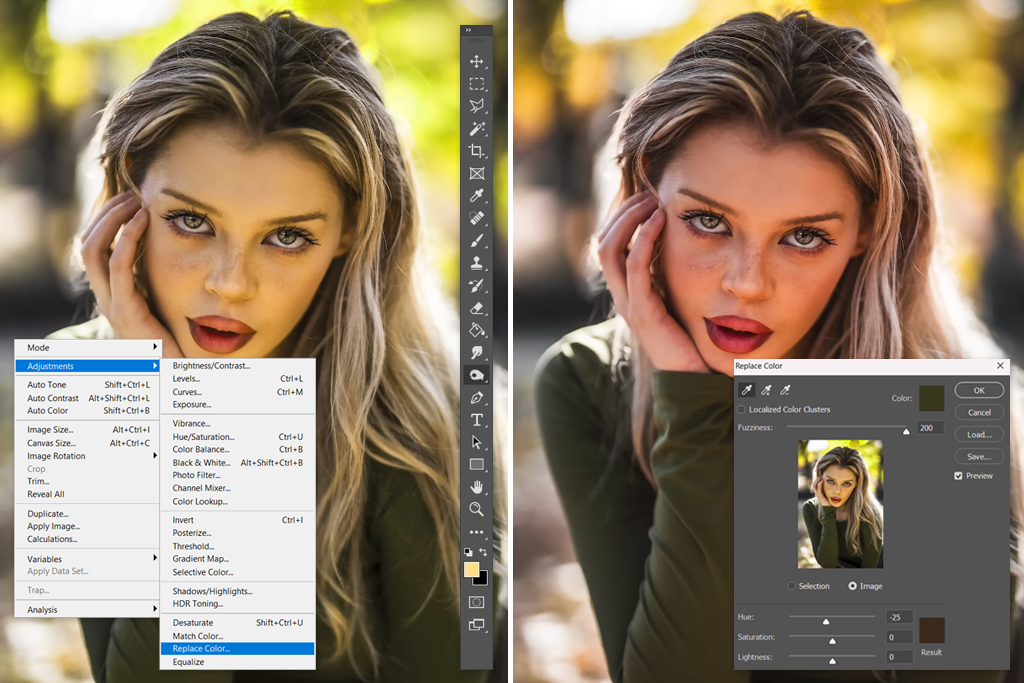1024x683 pixels.
Task: Choose Desaturate adjustment
Action: 238,623
